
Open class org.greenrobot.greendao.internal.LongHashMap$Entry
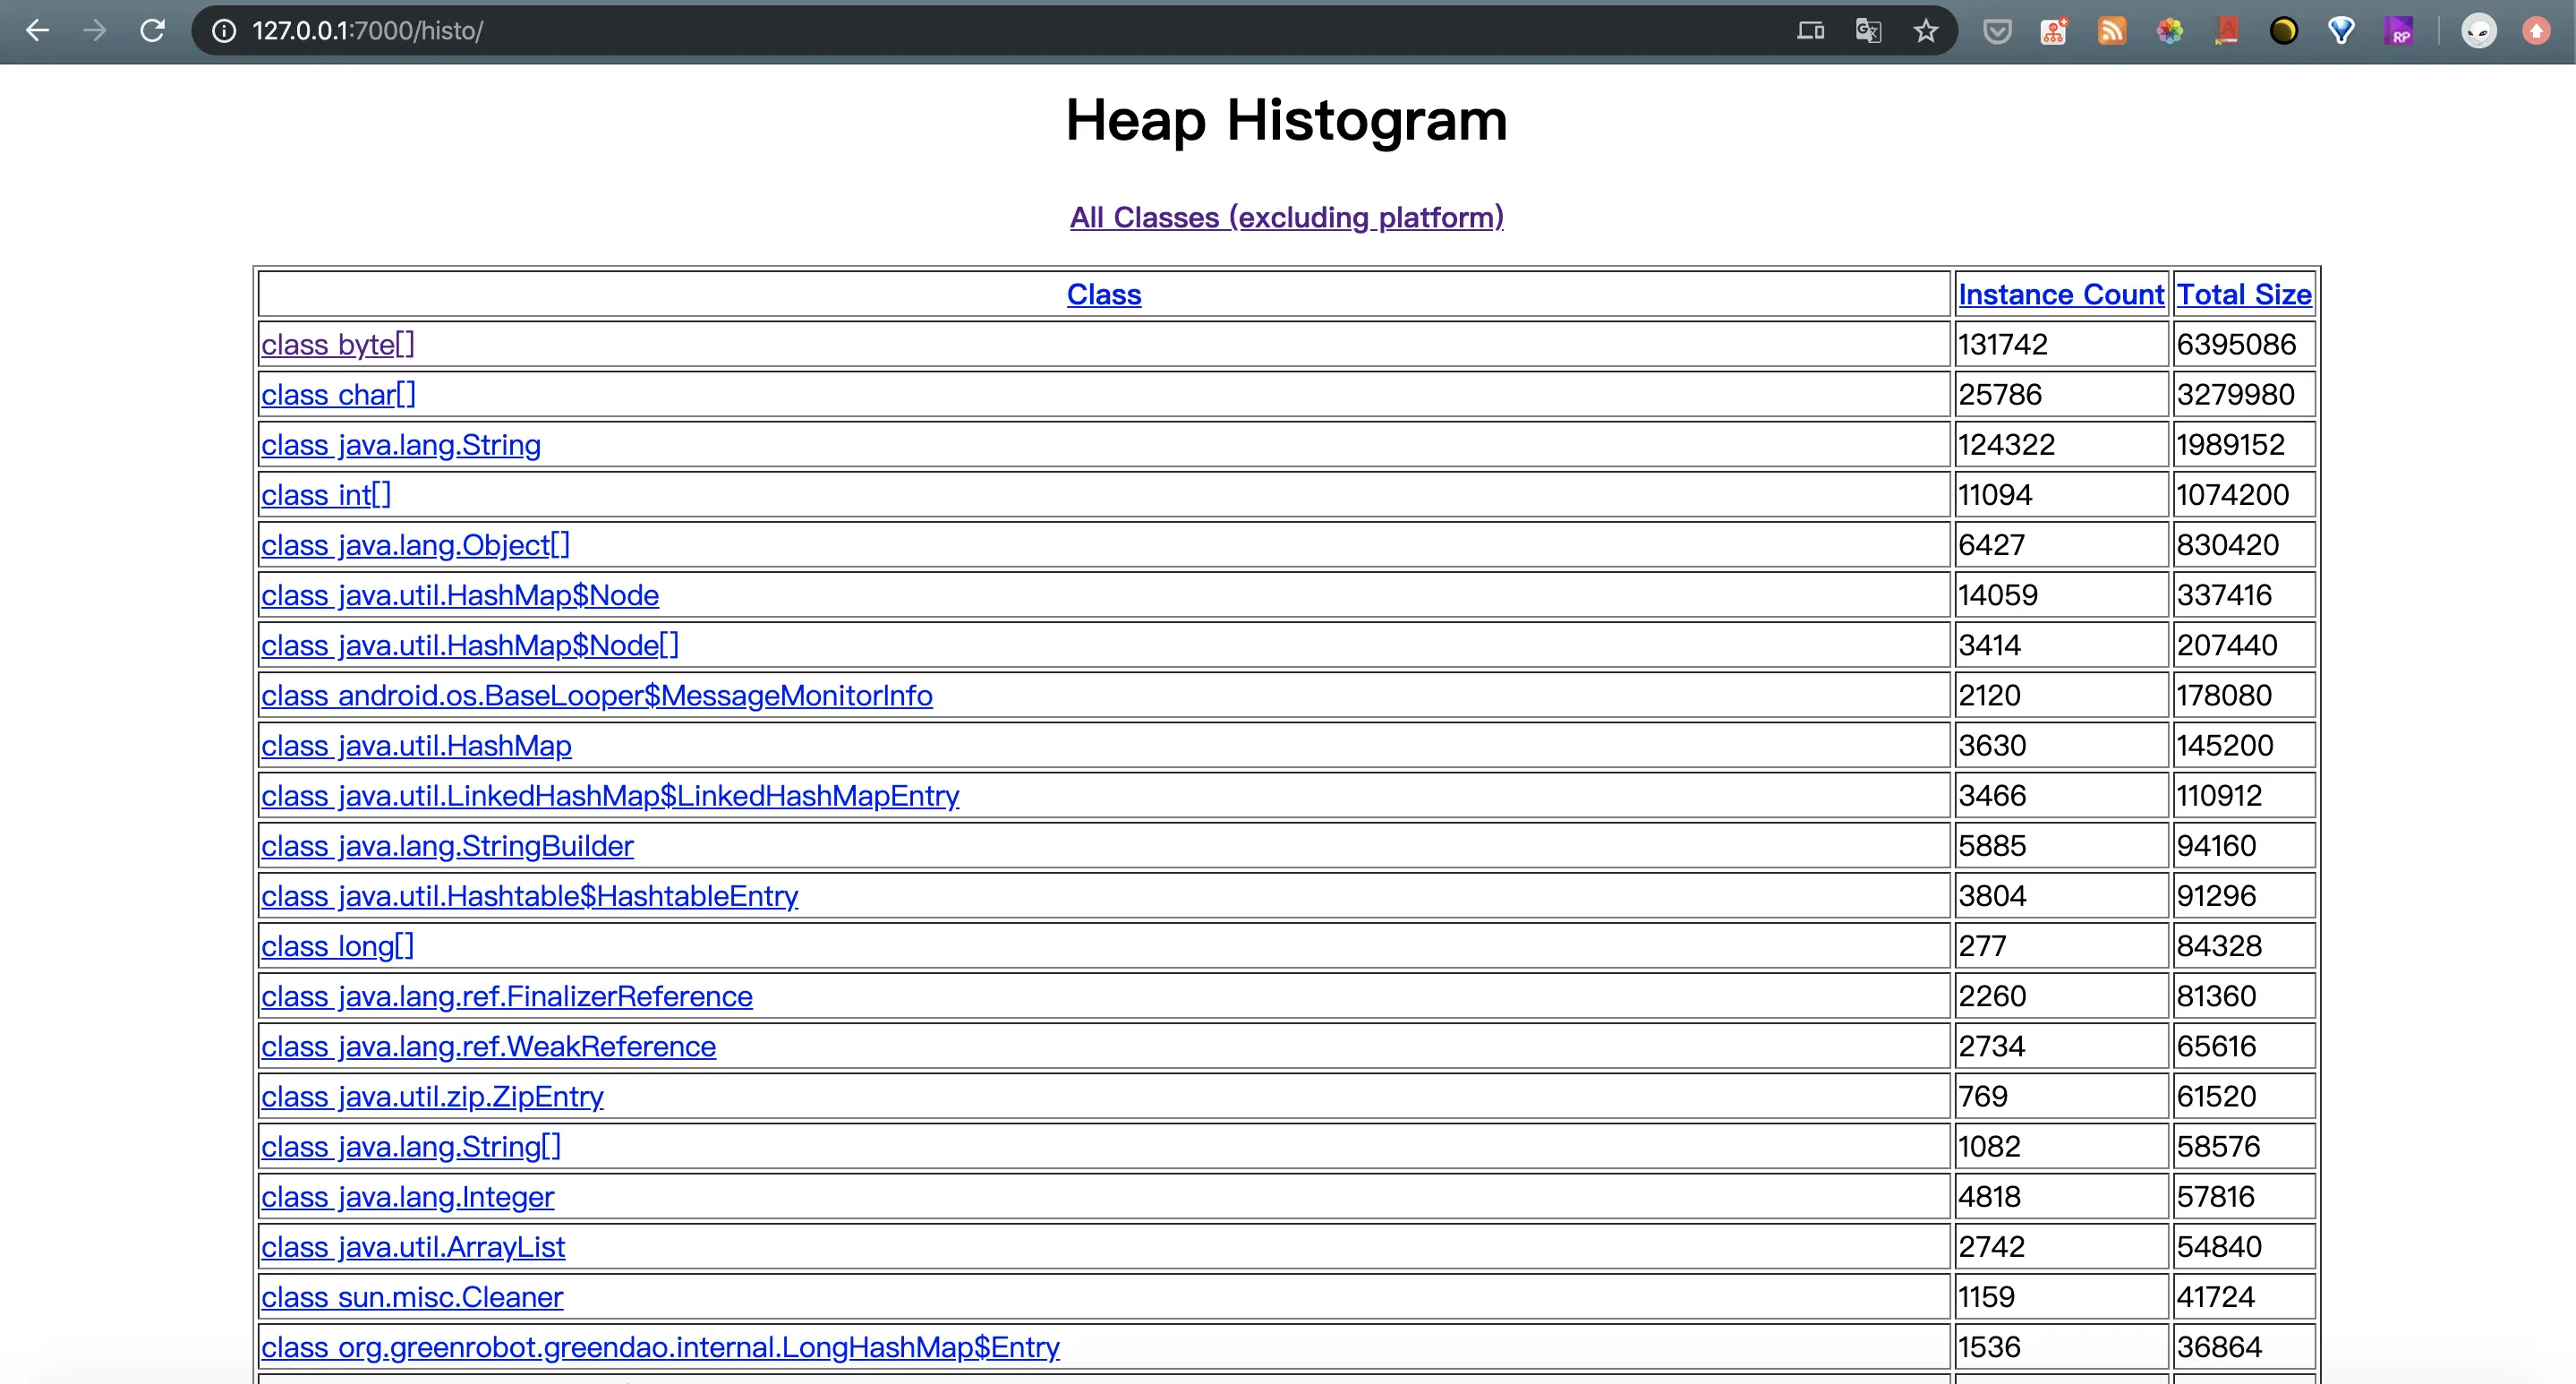tap(659, 1347)
